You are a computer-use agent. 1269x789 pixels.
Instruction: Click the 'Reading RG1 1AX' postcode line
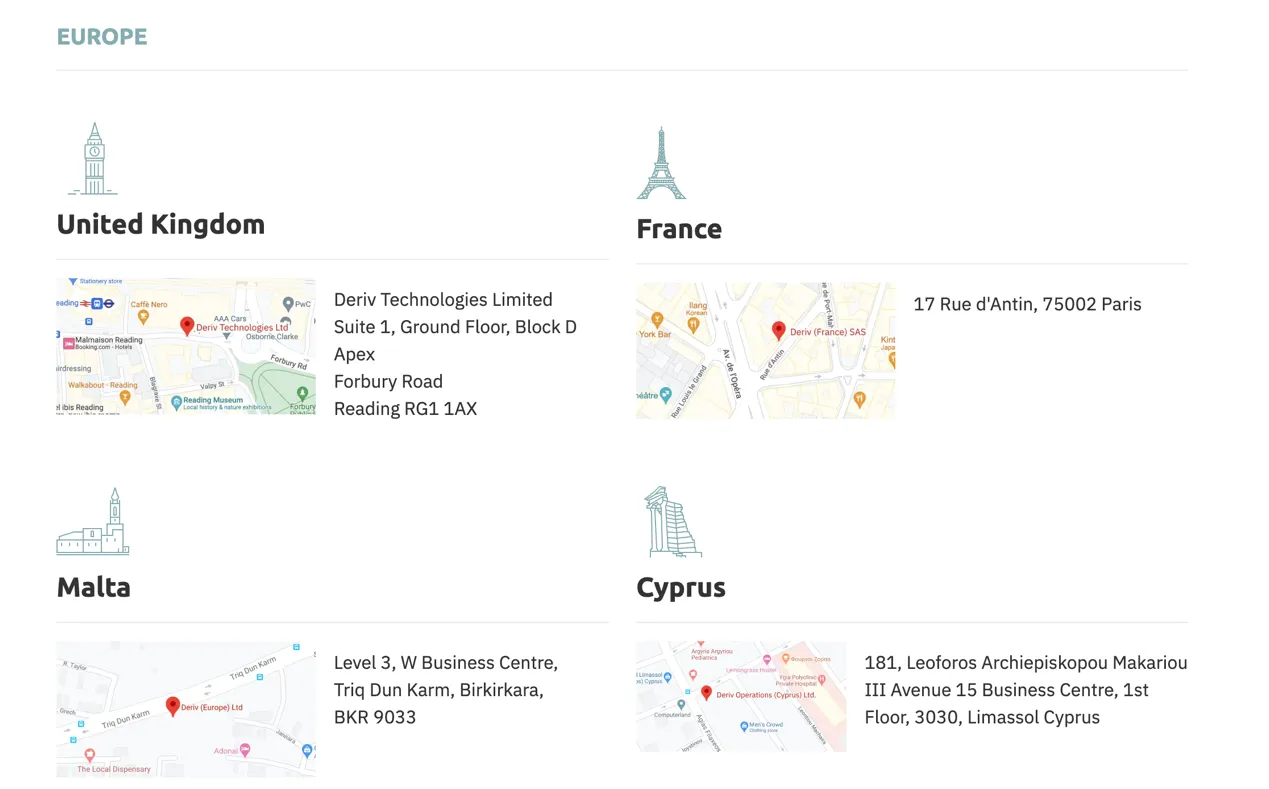coord(405,408)
